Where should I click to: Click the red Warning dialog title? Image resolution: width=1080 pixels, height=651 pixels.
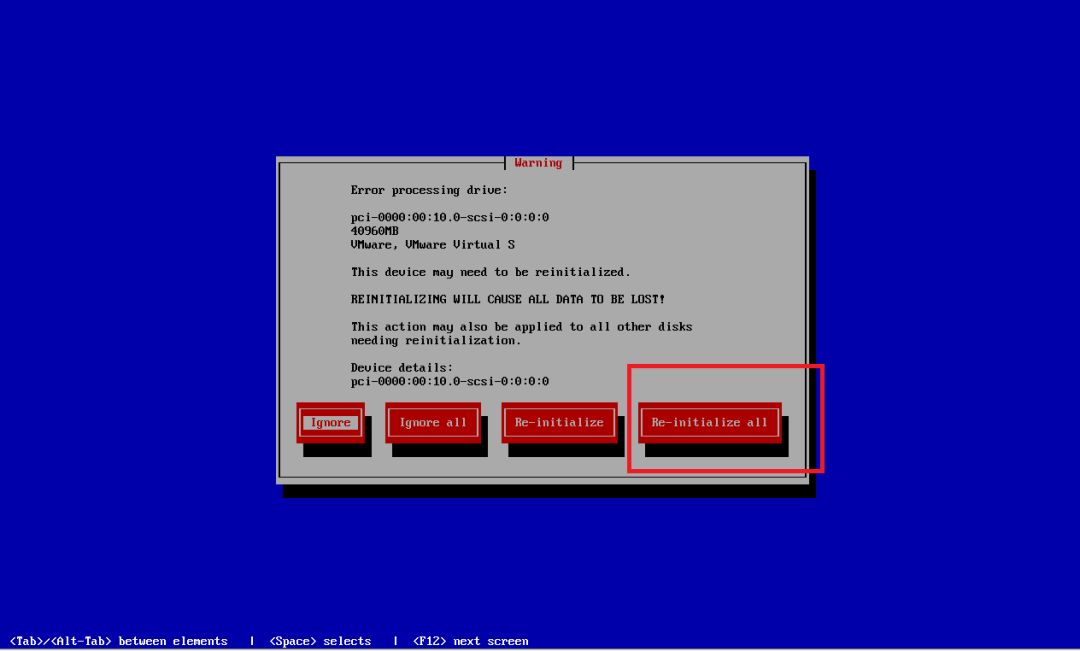538,163
